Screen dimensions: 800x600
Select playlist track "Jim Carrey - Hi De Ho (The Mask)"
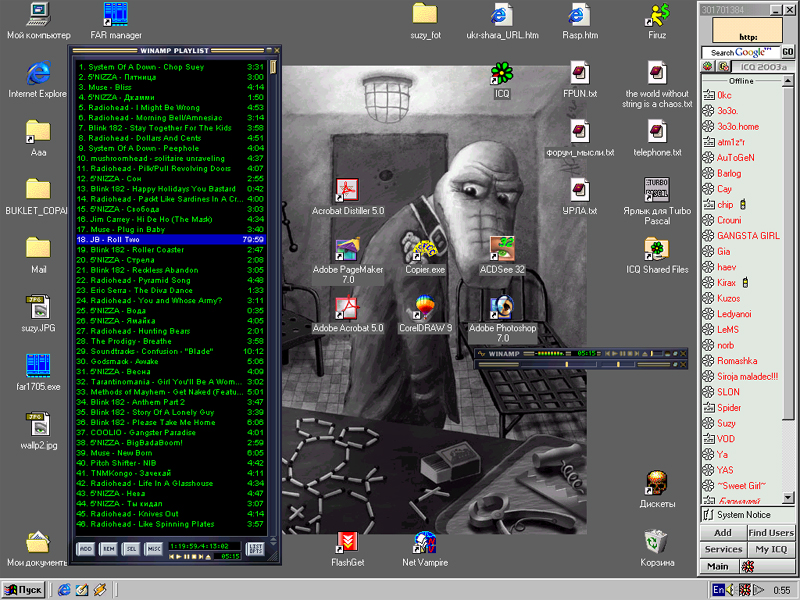point(171,219)
